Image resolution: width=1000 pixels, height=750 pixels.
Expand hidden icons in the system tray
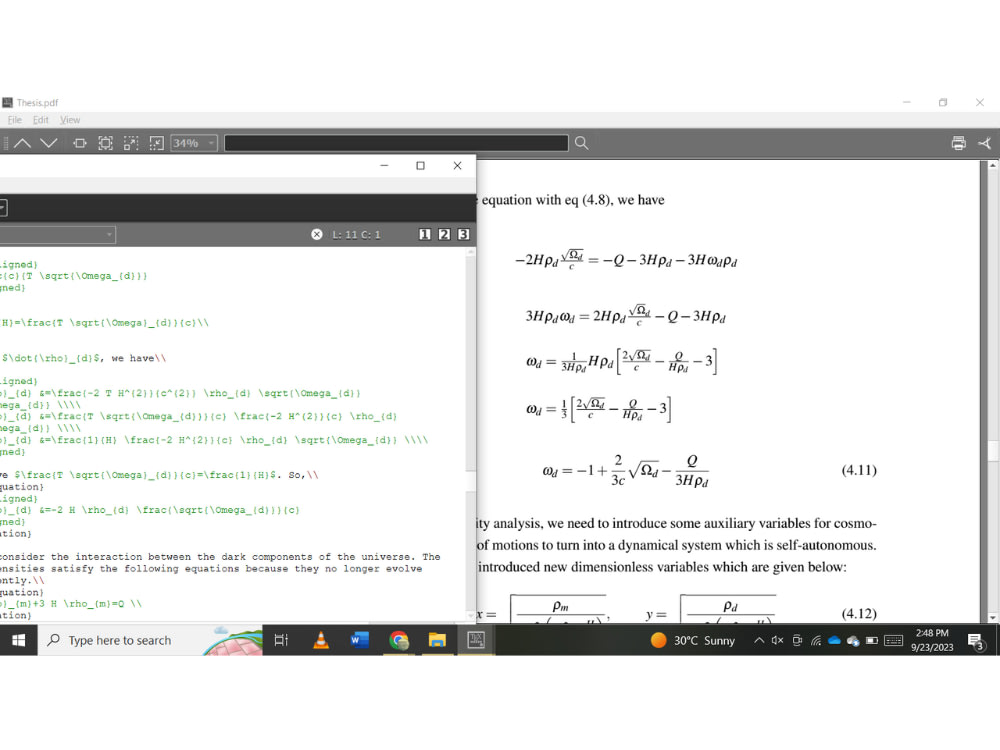point(759,640)
